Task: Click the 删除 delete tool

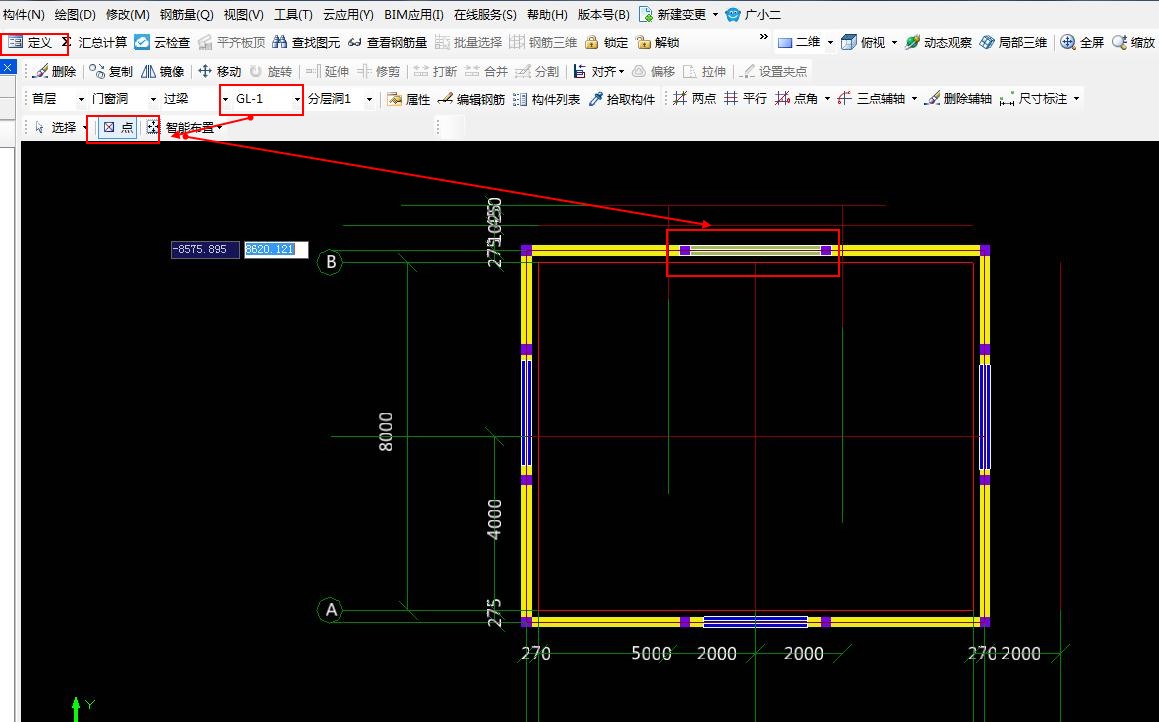Action: [x=55, y=72]
